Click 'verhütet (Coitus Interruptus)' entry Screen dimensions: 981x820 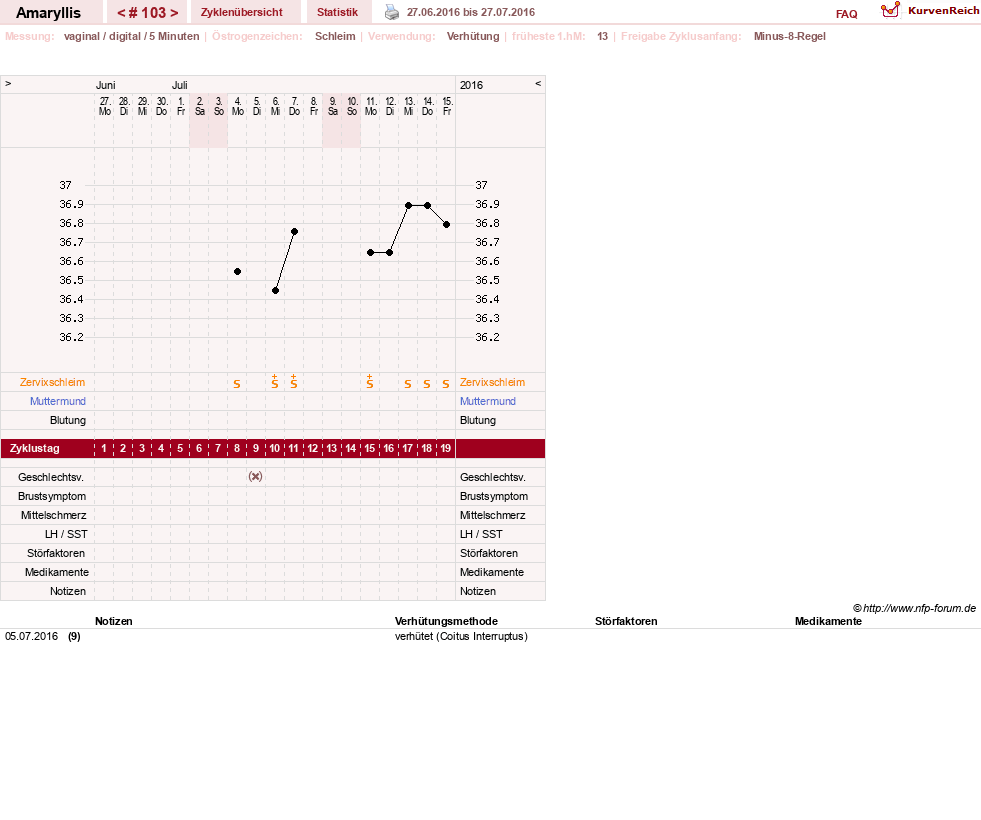click(x=461, y=636)
